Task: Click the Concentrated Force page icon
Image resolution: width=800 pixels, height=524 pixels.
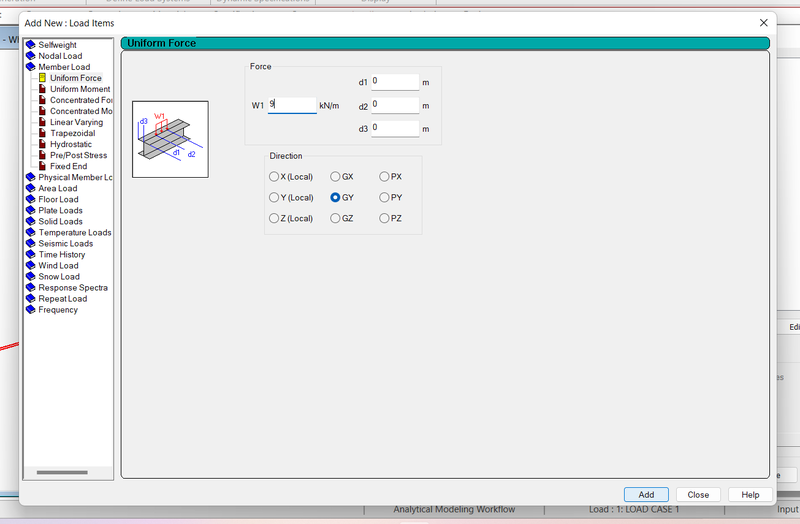Action: (42, 100)
